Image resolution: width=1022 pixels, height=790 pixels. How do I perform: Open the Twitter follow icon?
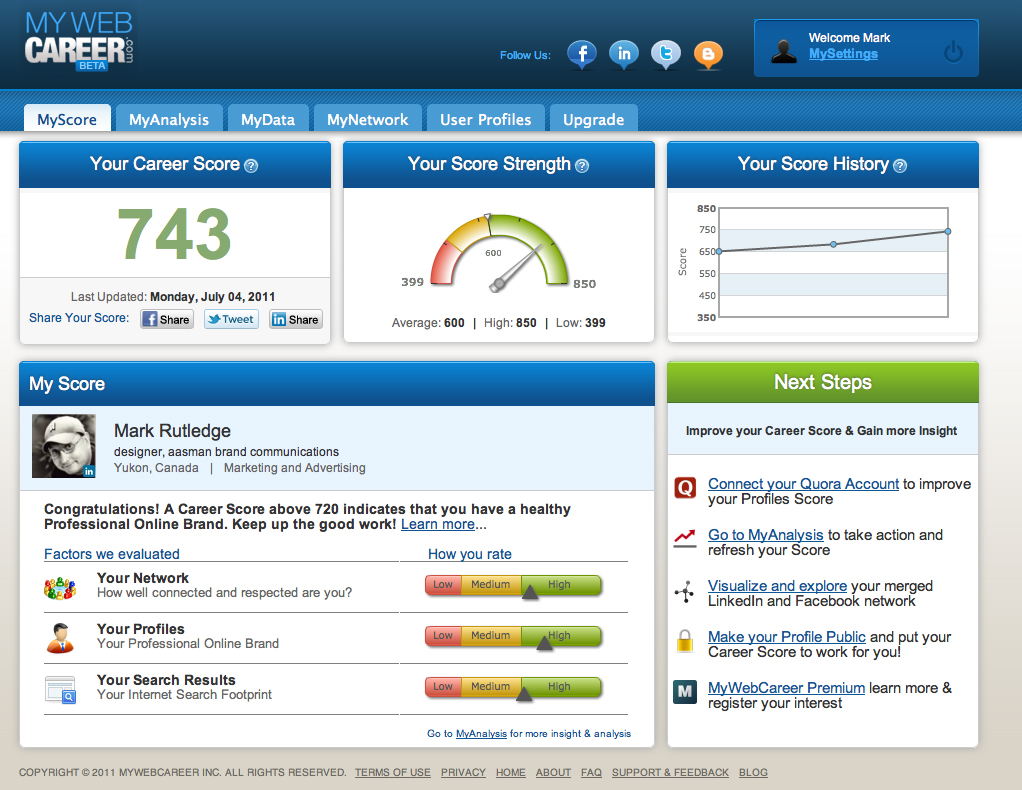(x=665, y=54)
